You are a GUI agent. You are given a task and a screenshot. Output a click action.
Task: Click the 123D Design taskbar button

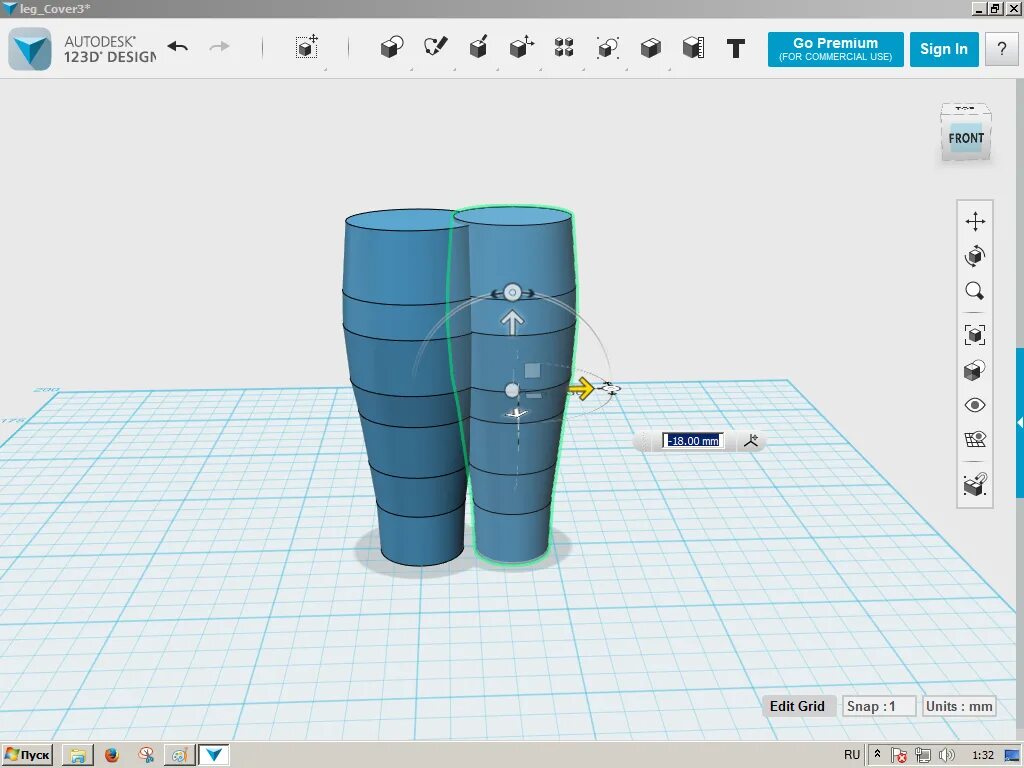click(214, 755)
